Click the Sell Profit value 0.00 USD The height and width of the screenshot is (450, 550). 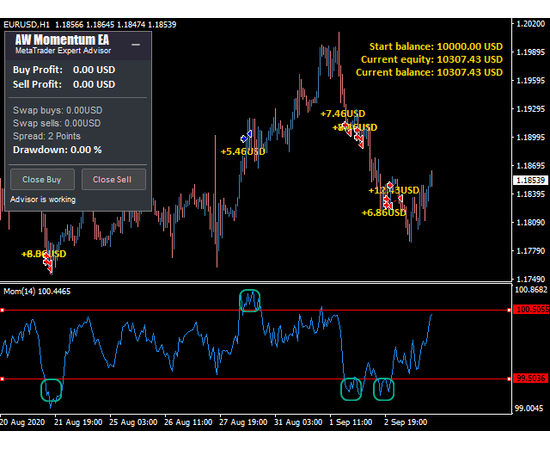click(94, 85)
